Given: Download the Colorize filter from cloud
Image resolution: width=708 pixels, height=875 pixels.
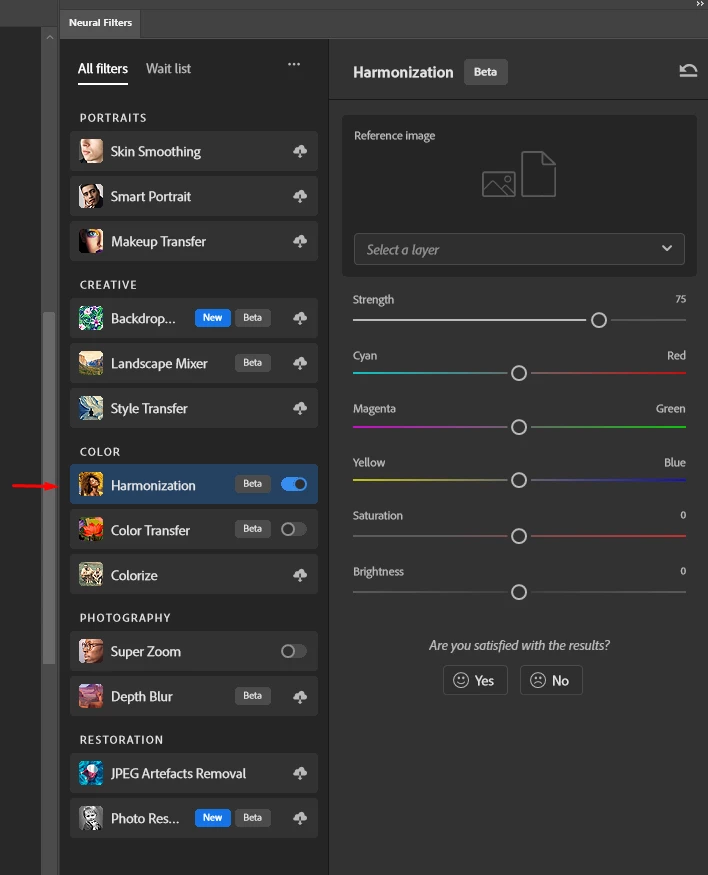Looking at the screenshot, I should (300, 575).
